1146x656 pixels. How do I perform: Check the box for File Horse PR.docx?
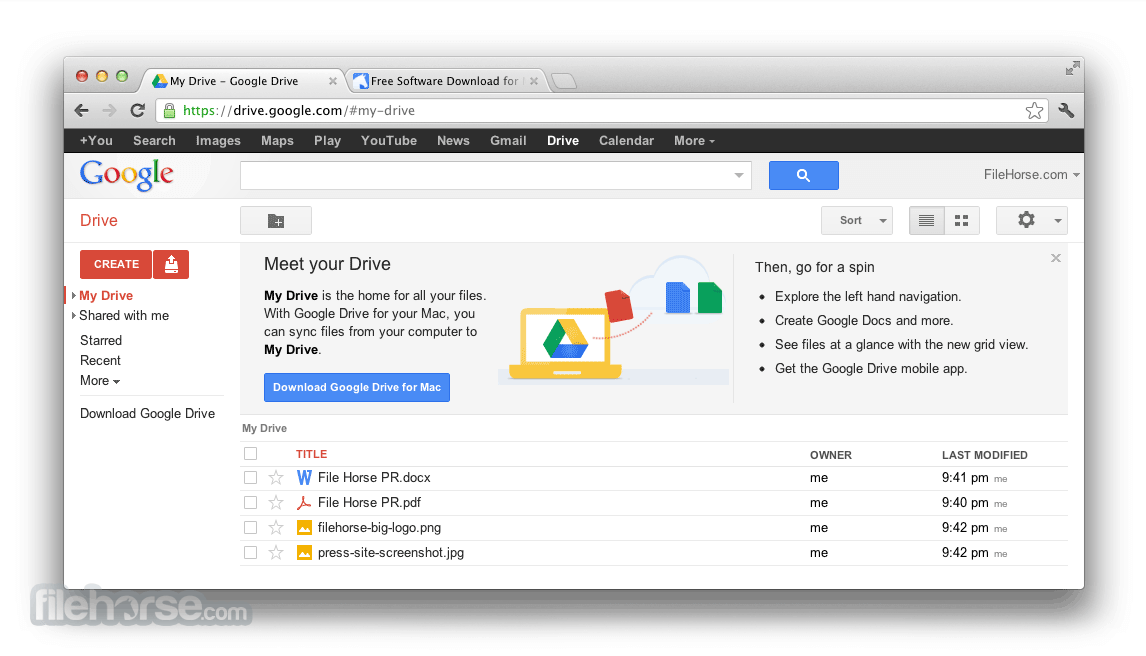tap(251, 478)
